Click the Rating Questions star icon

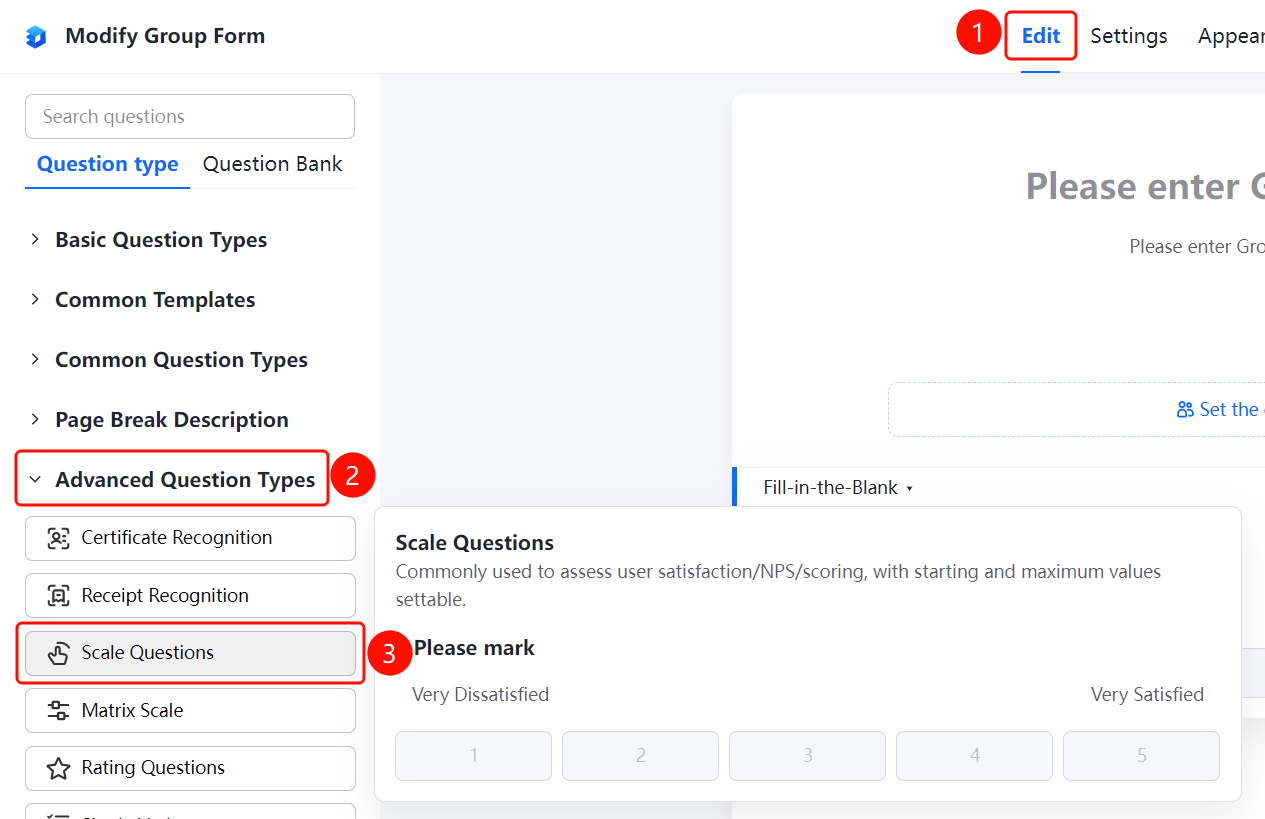pyautogui.click(x=58, y=768)
